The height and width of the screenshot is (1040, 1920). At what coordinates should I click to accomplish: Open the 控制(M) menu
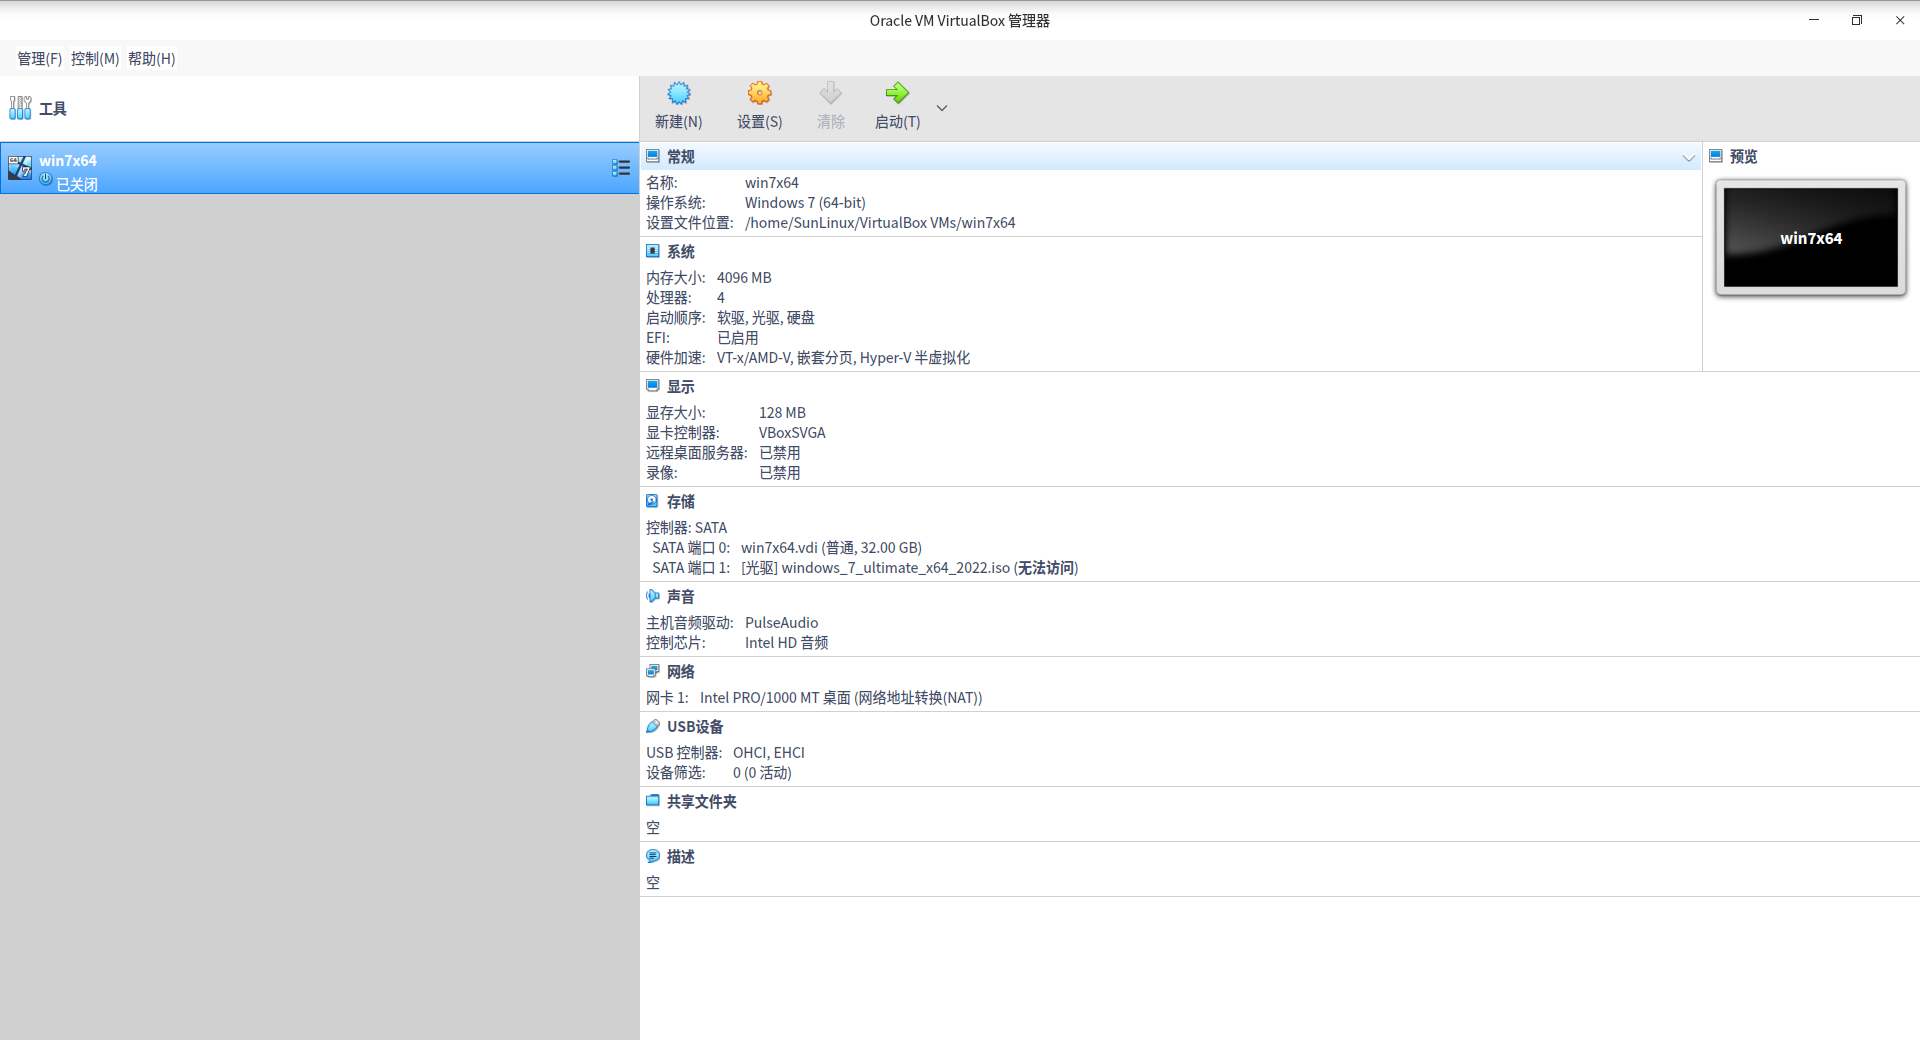coord(95,59)
